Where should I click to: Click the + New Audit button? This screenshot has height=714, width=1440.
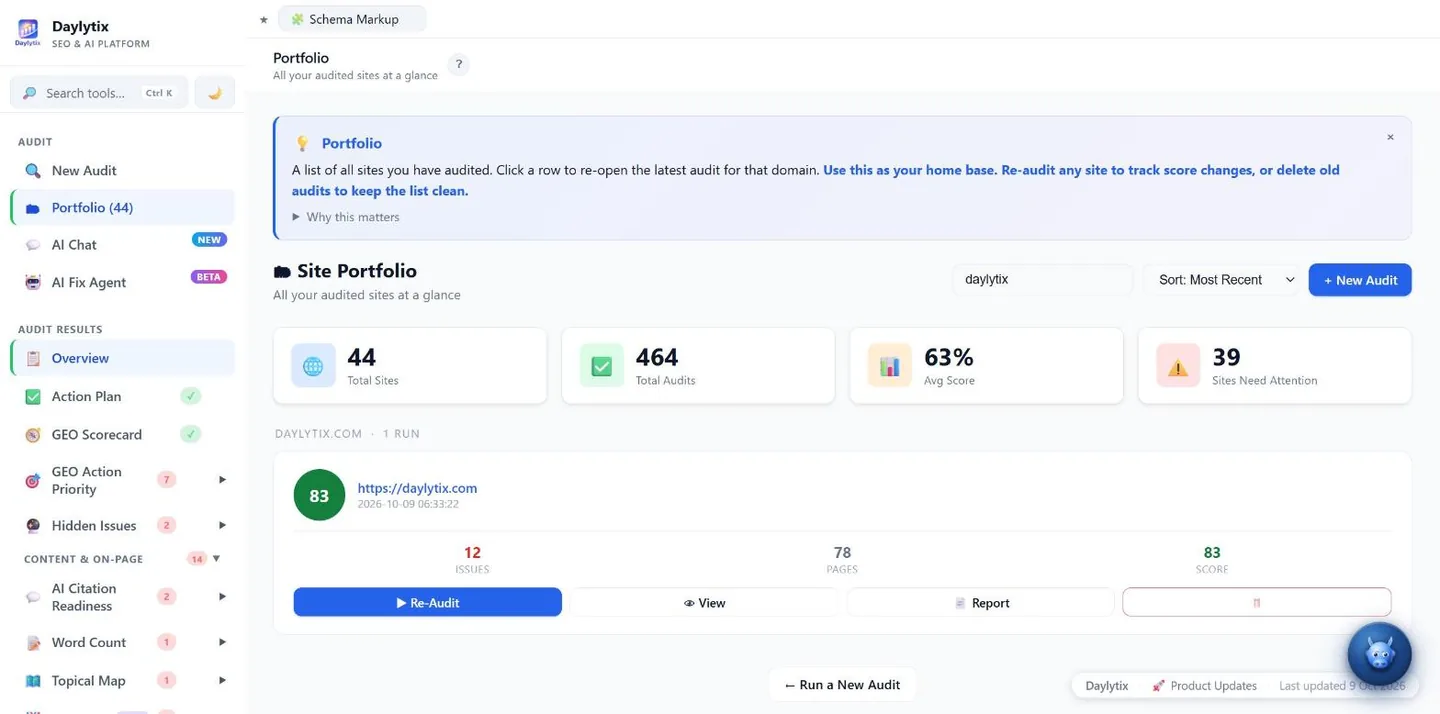1360,280
